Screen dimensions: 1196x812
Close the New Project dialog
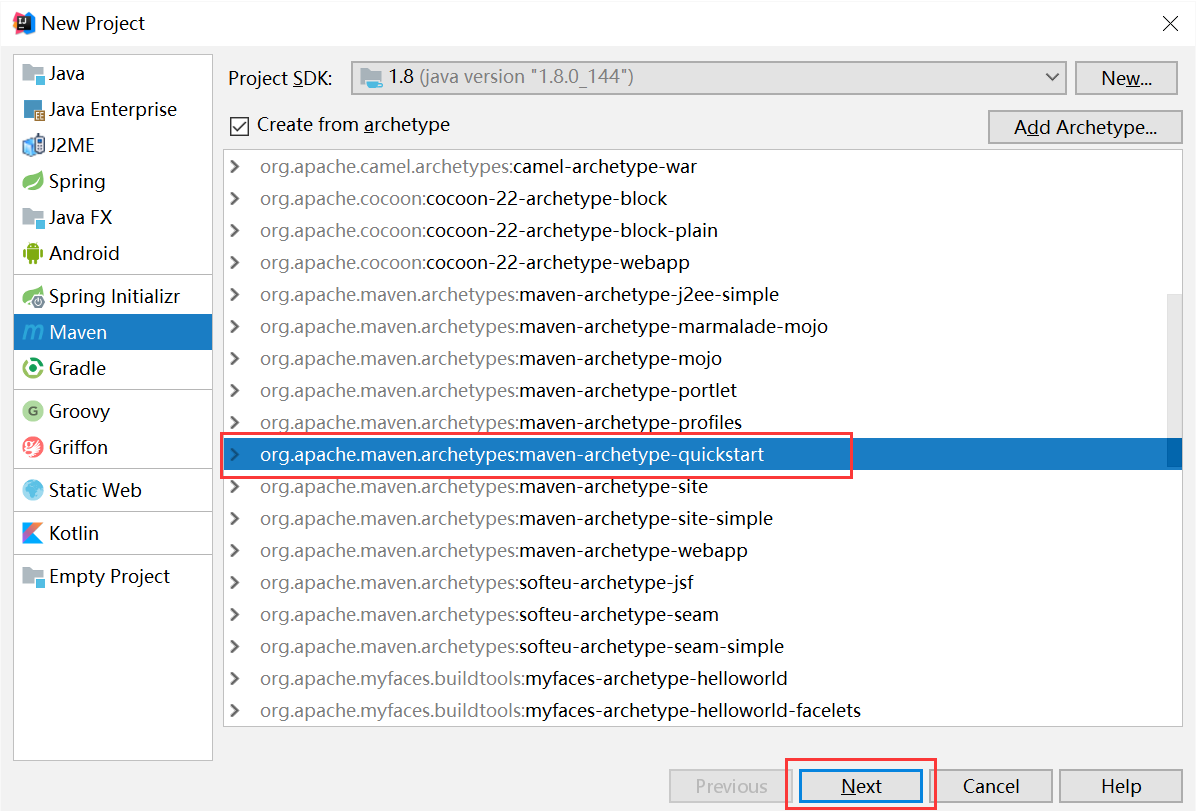tap(1170, 24)
